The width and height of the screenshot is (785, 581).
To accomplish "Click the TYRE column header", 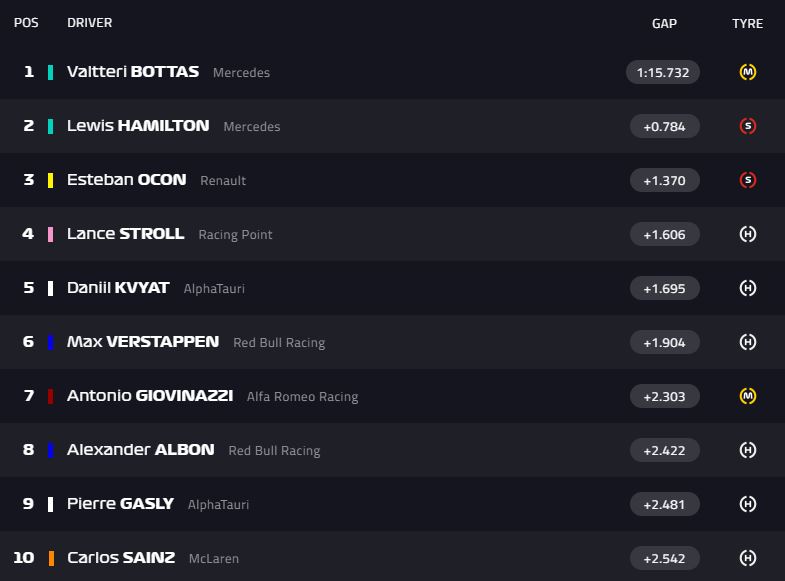I will pyautogui.click(x=747, y=23).
